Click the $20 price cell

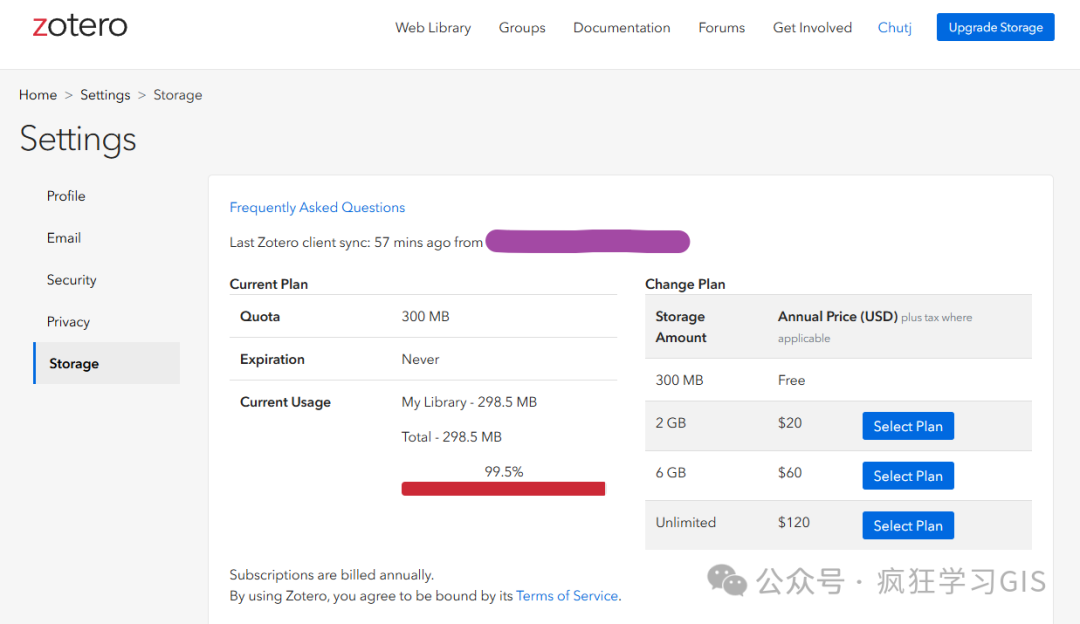click(x=789, y=423)
